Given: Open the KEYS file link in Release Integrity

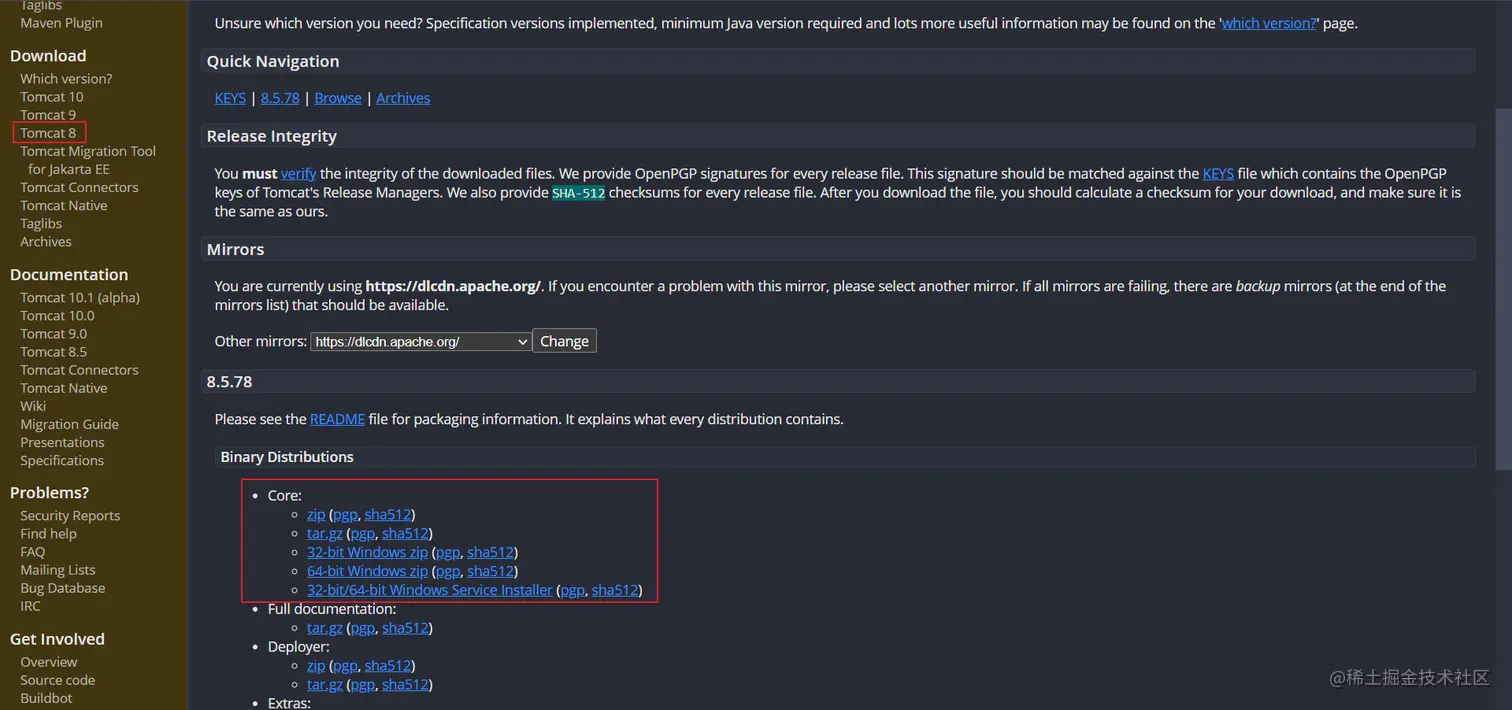Looking at the screenshot, I should pos(1218,173).
